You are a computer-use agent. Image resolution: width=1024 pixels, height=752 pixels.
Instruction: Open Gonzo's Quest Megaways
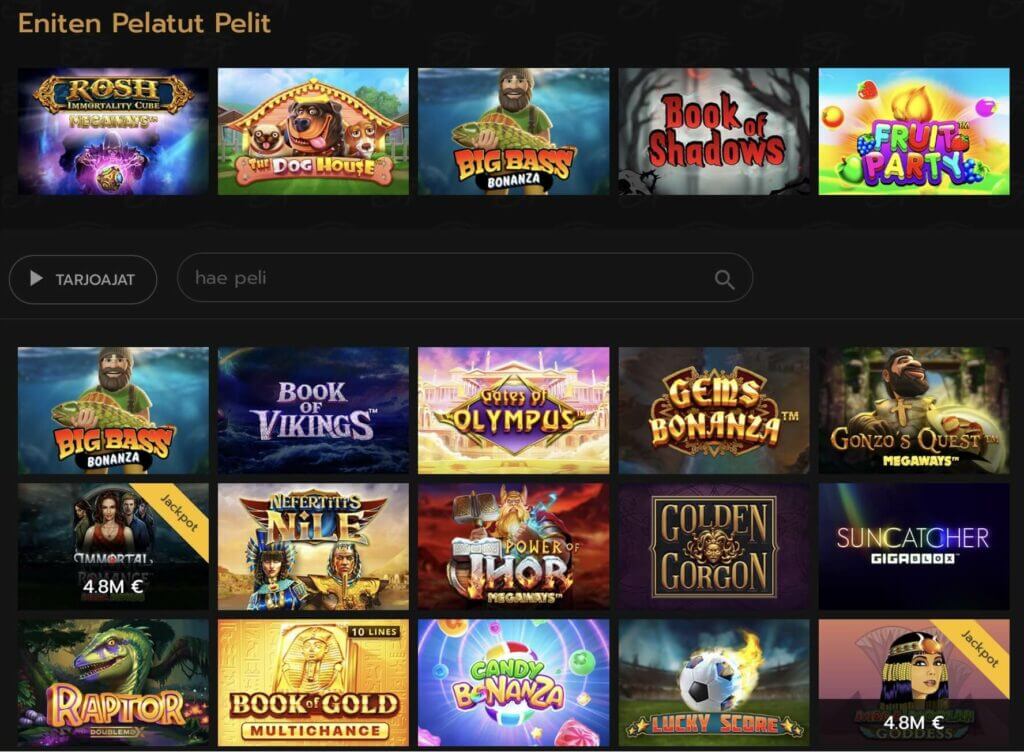pyautogui.click(x=914, y=410)
